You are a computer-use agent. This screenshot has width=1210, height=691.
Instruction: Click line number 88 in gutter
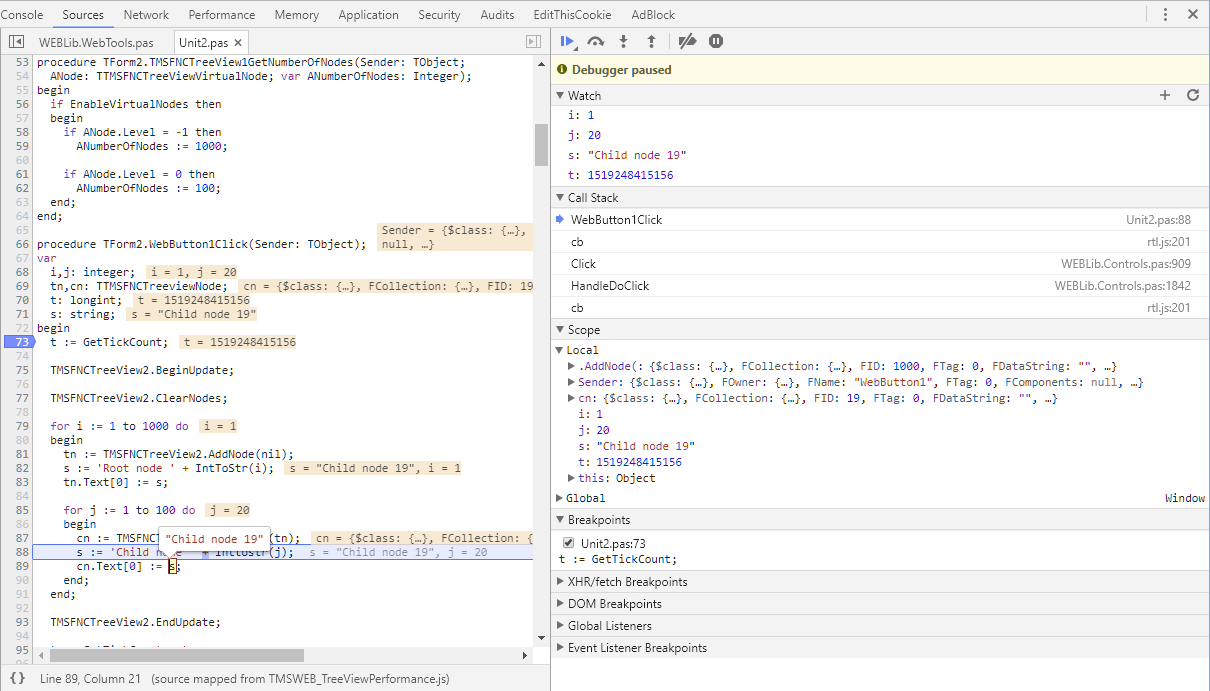pos(22,552)
